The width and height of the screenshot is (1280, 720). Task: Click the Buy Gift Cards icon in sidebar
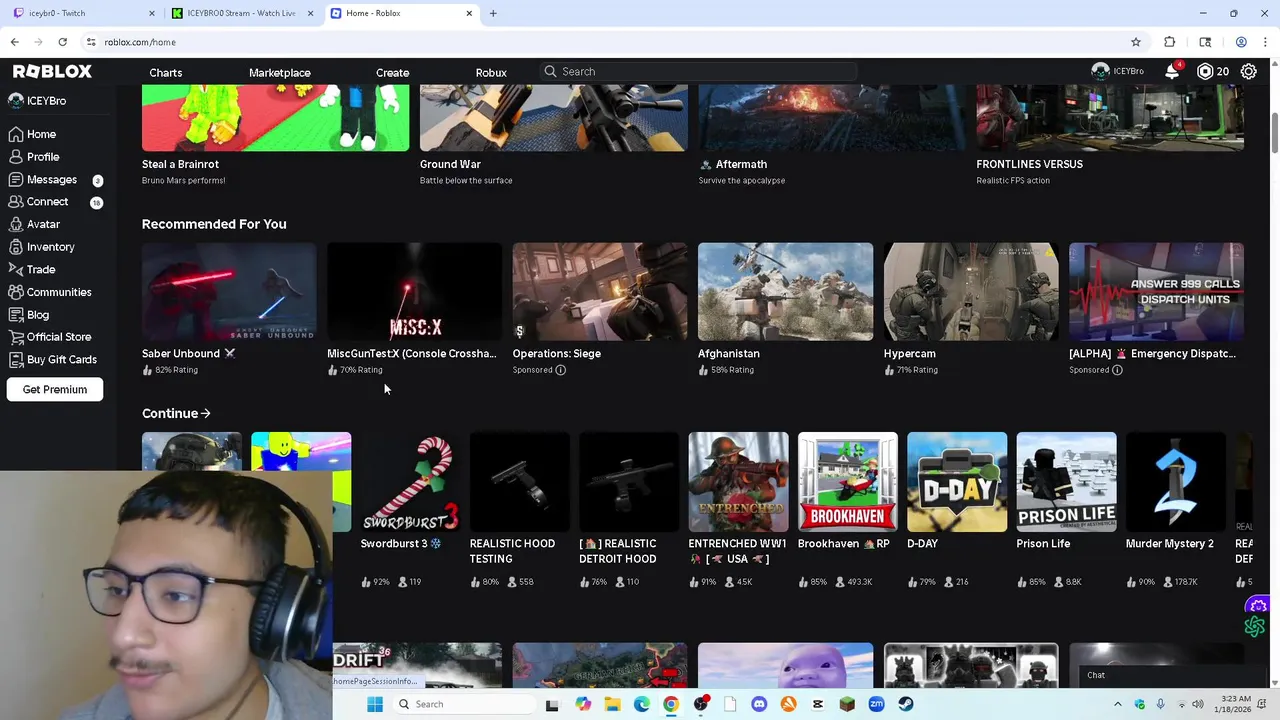(x=16, y=360)
